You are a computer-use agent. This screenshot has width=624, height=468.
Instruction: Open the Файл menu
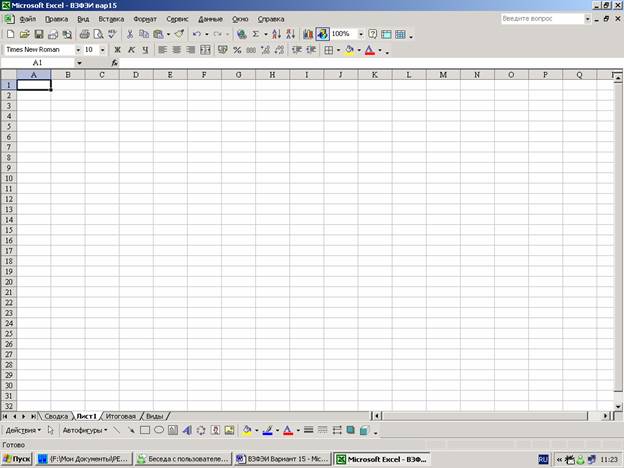(x=27, y=19)
